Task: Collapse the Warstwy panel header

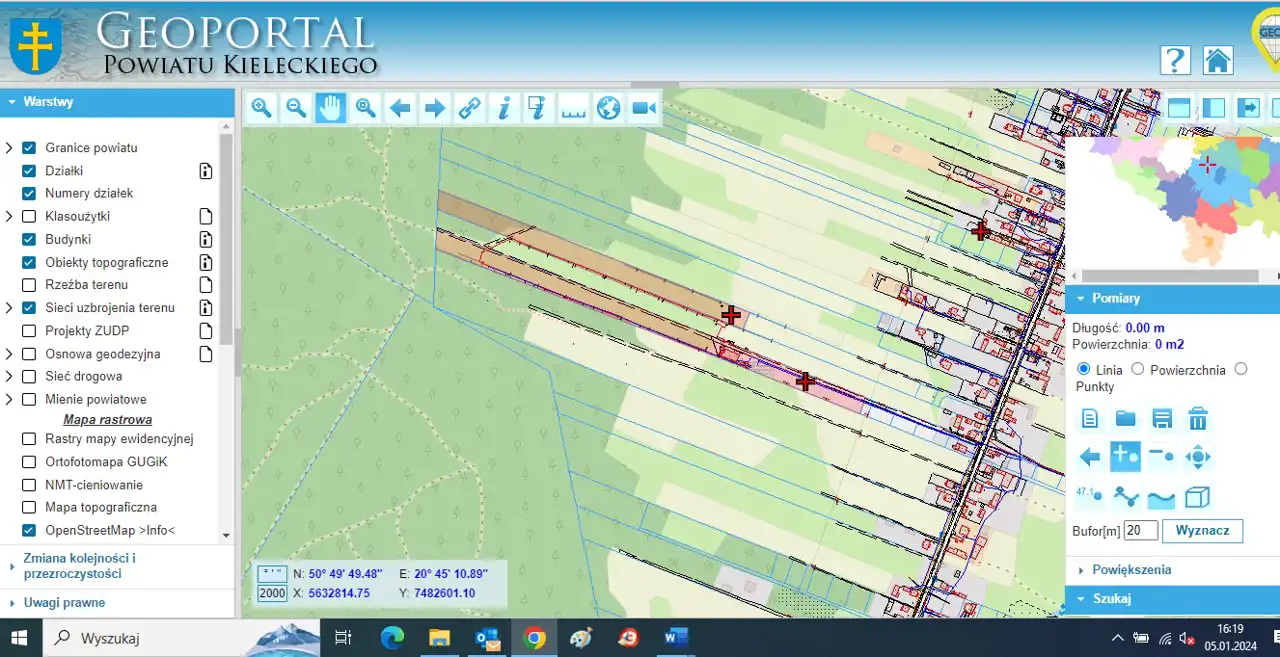Action: click(48, 102)
